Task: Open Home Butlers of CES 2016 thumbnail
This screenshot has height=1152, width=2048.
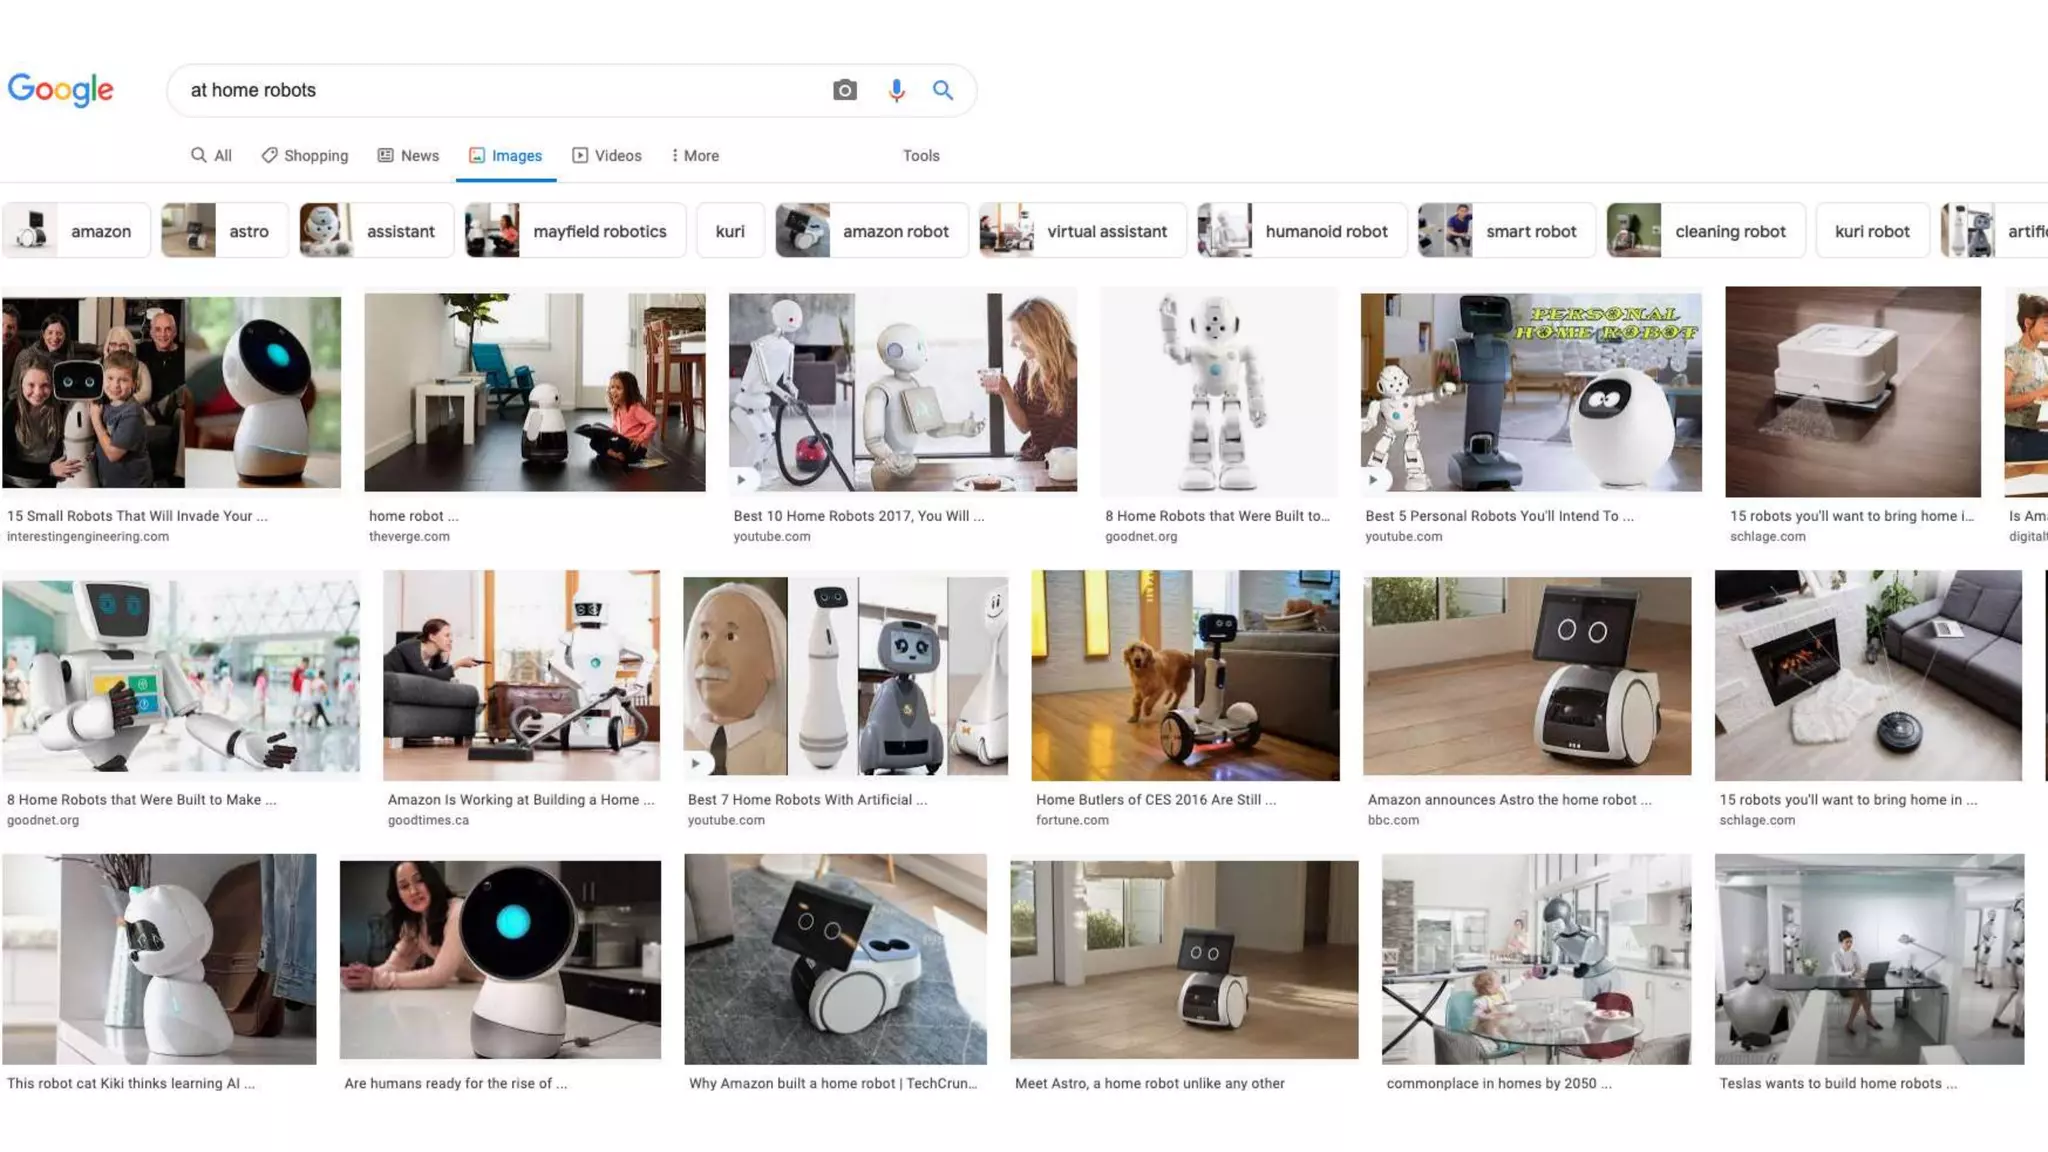Action: [x=1185, y=675]
